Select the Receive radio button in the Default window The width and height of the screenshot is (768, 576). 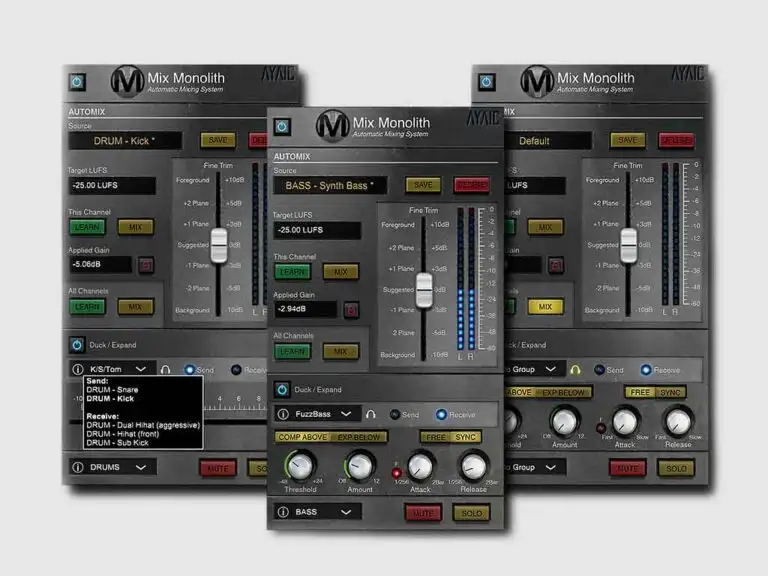point(646,370)
